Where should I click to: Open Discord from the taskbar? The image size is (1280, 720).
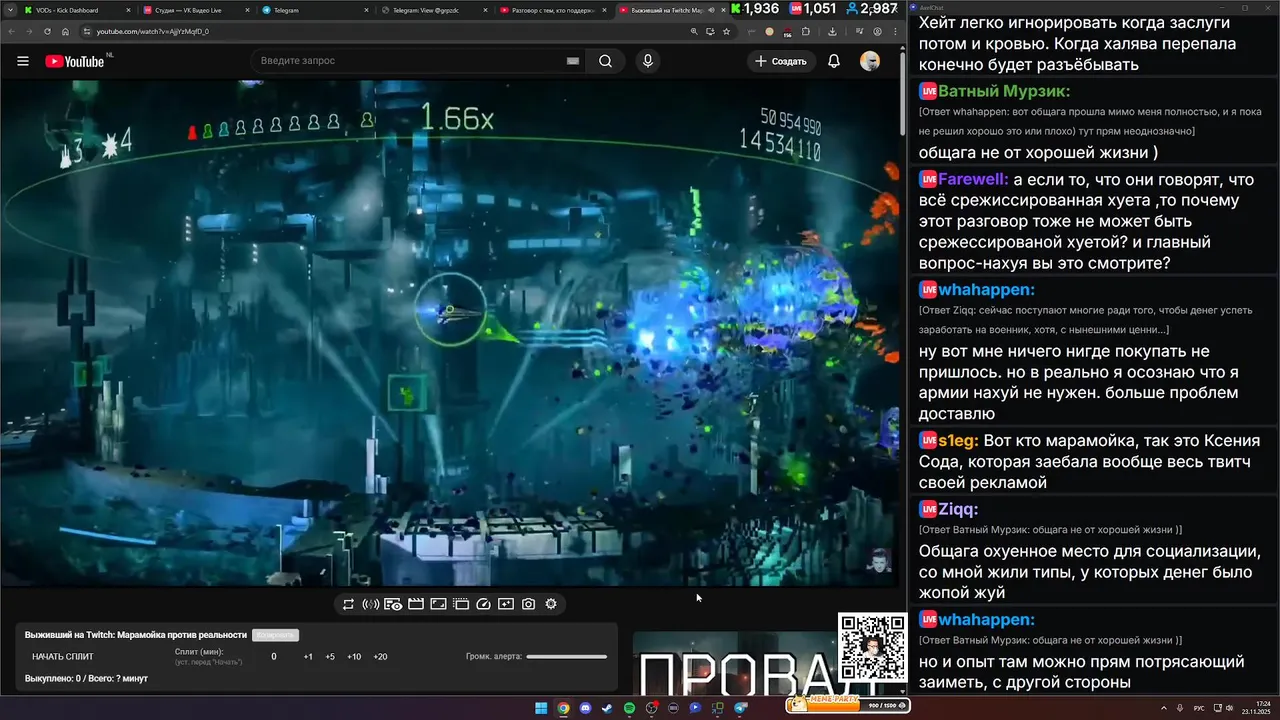point(585,708)
